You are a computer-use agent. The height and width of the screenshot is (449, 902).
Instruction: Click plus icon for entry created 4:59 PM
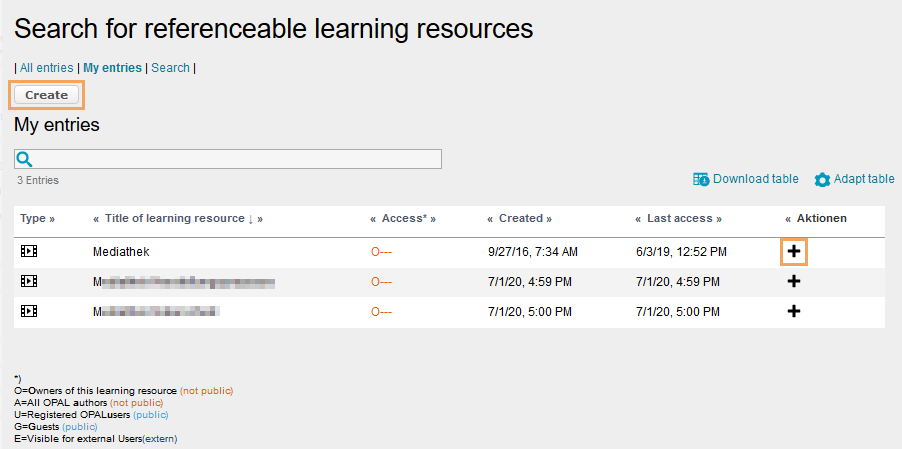point(794,282)
